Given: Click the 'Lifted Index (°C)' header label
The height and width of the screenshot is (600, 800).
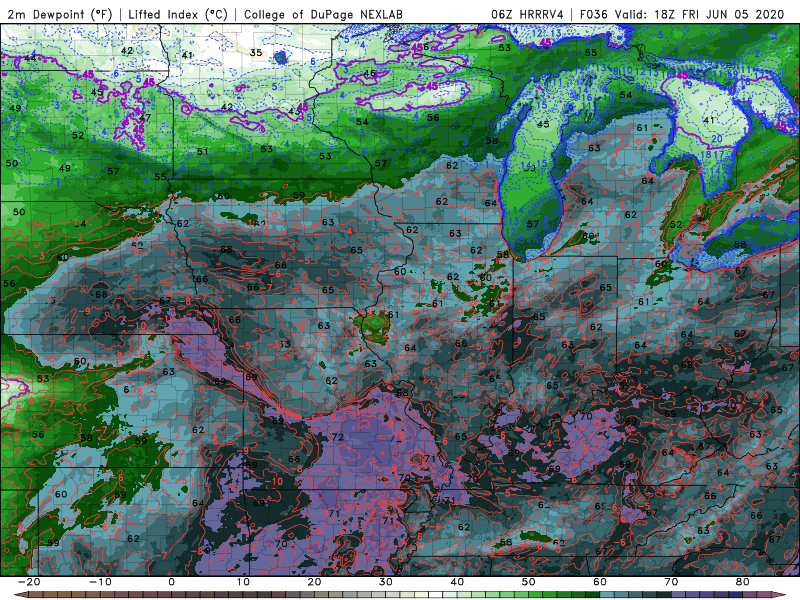Looking at the screenshot, I should coord(178,15).
